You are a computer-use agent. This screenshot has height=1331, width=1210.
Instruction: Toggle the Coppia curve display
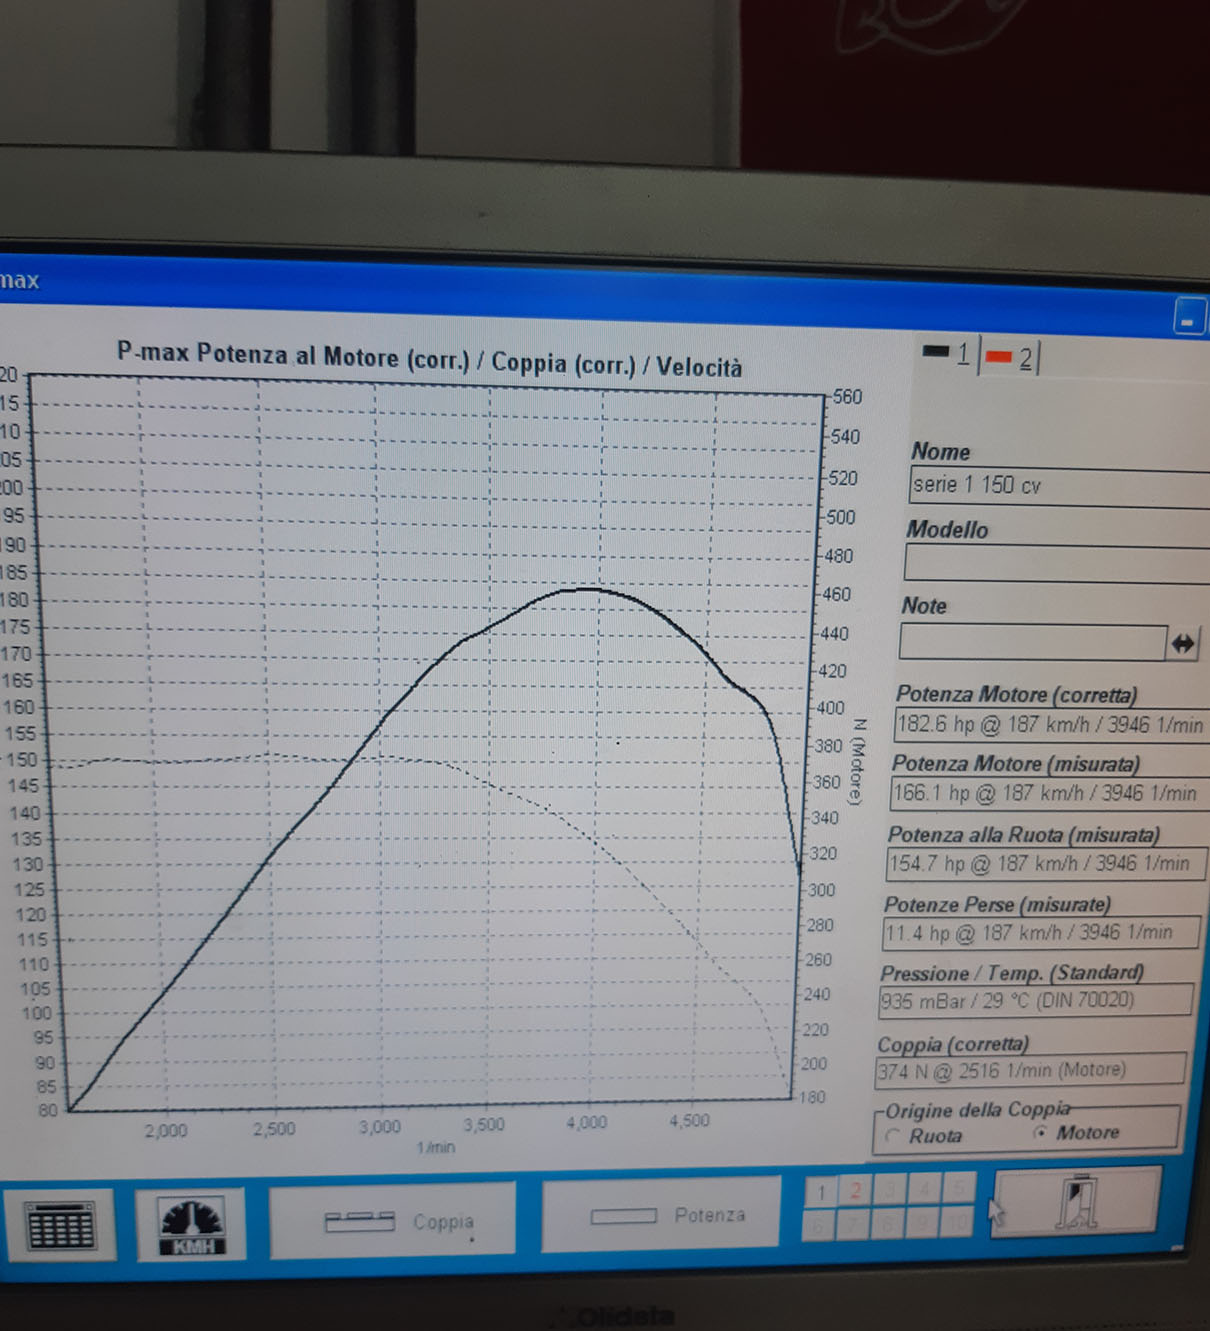click(x=392, y=1221)
